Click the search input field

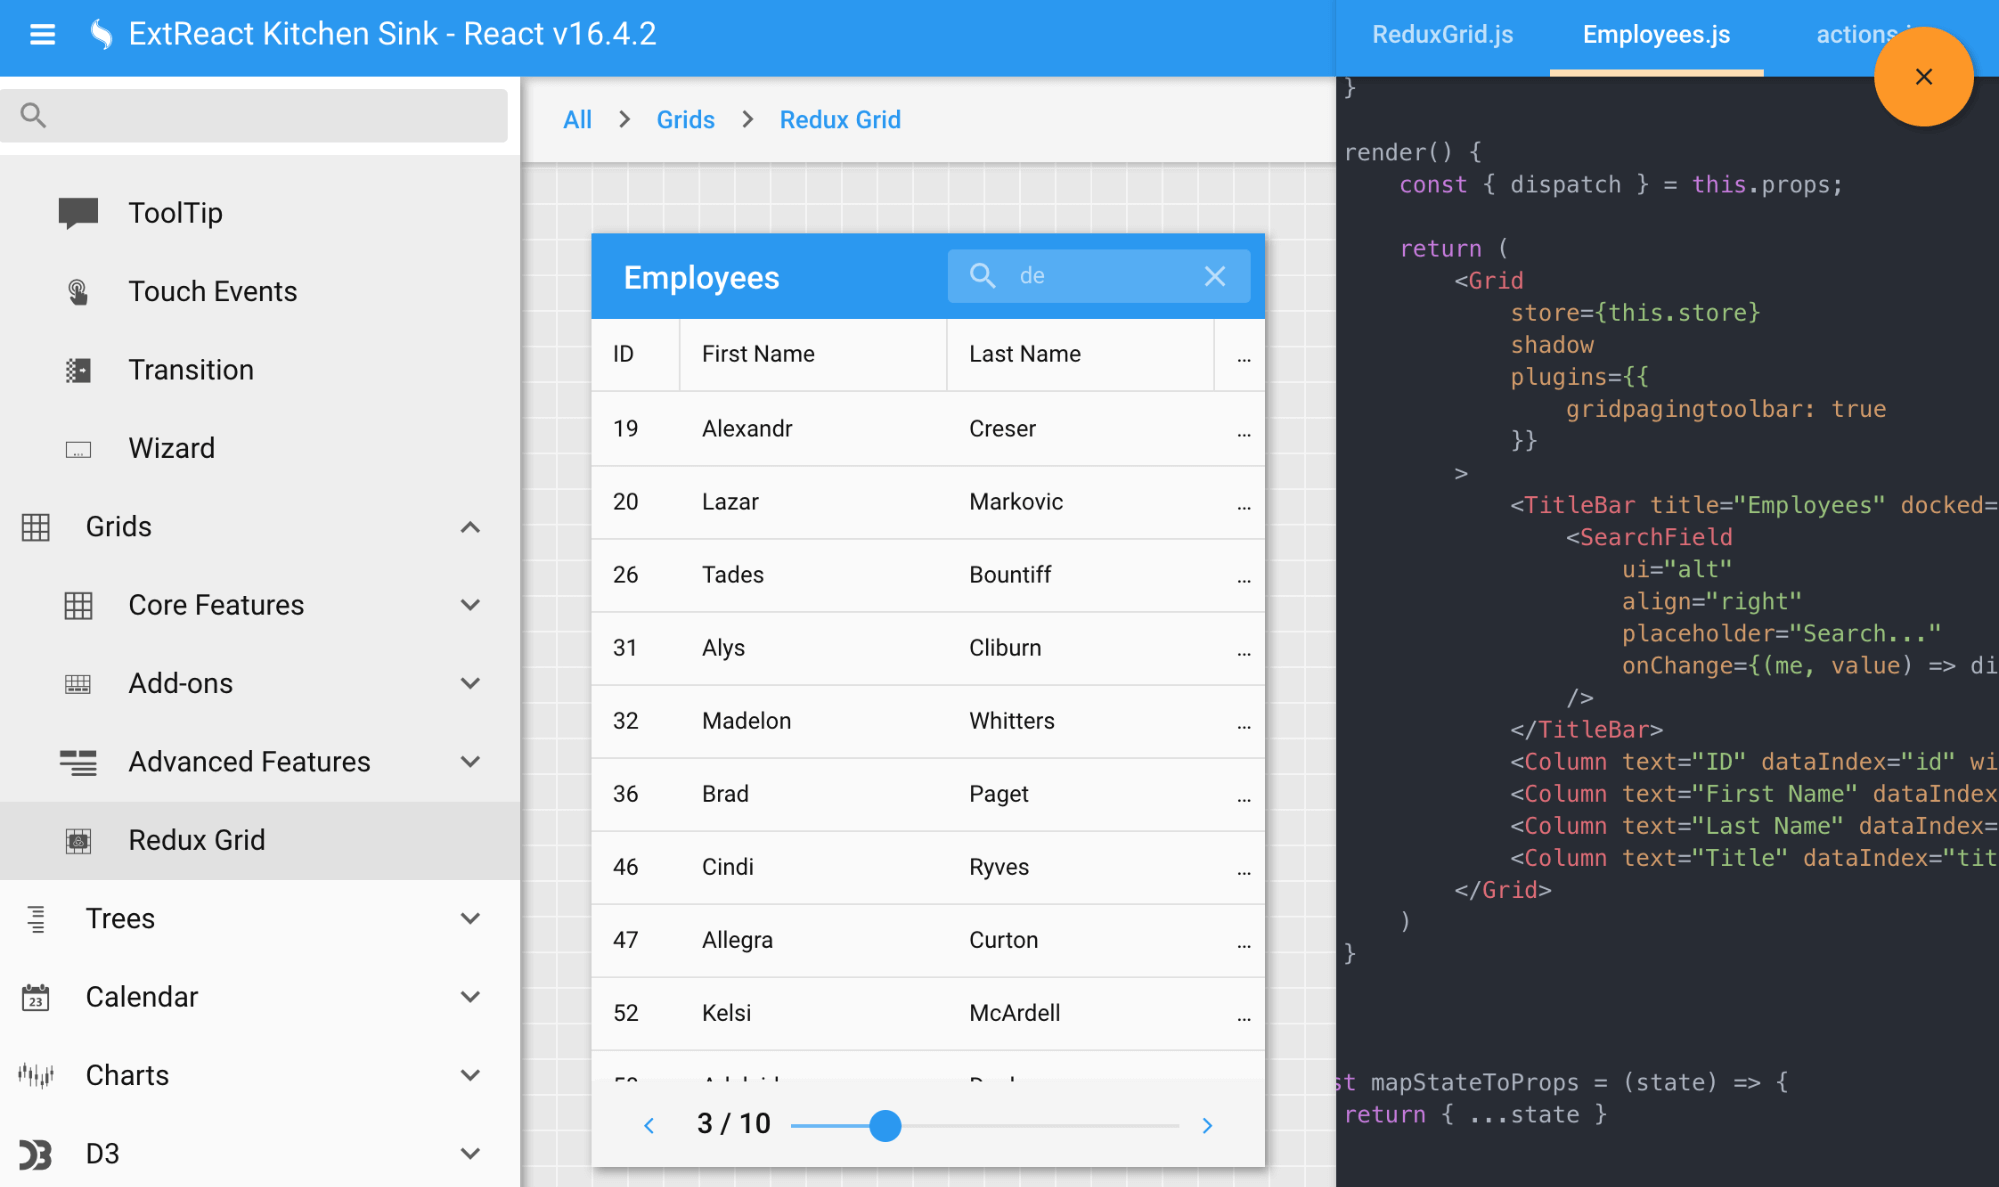1096,276
